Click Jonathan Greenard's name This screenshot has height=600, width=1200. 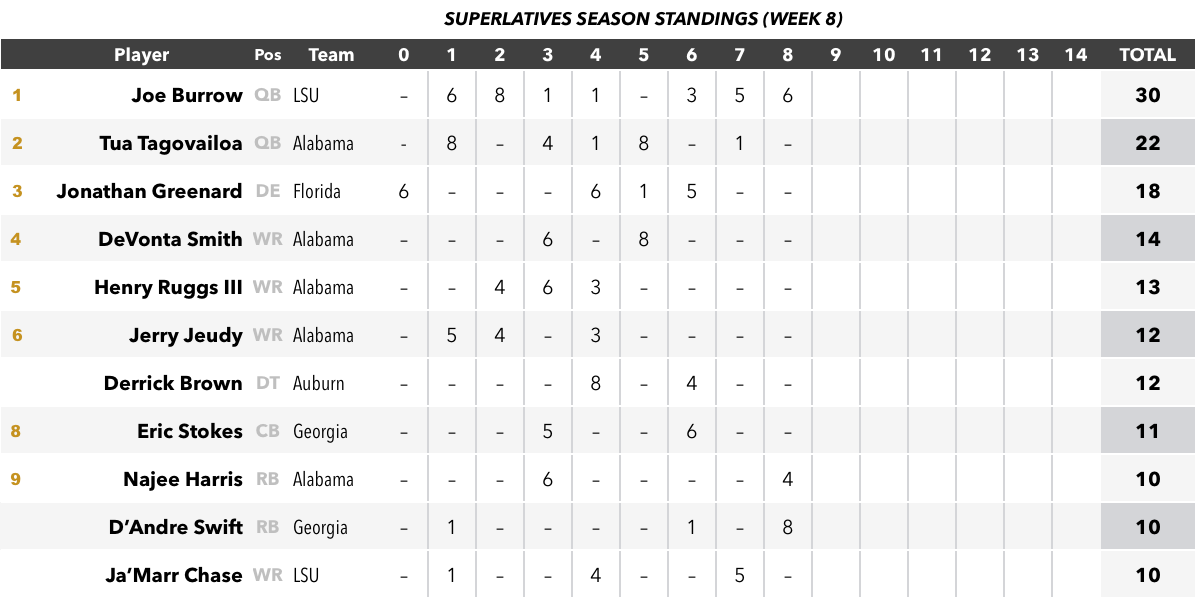coord(149,191)
